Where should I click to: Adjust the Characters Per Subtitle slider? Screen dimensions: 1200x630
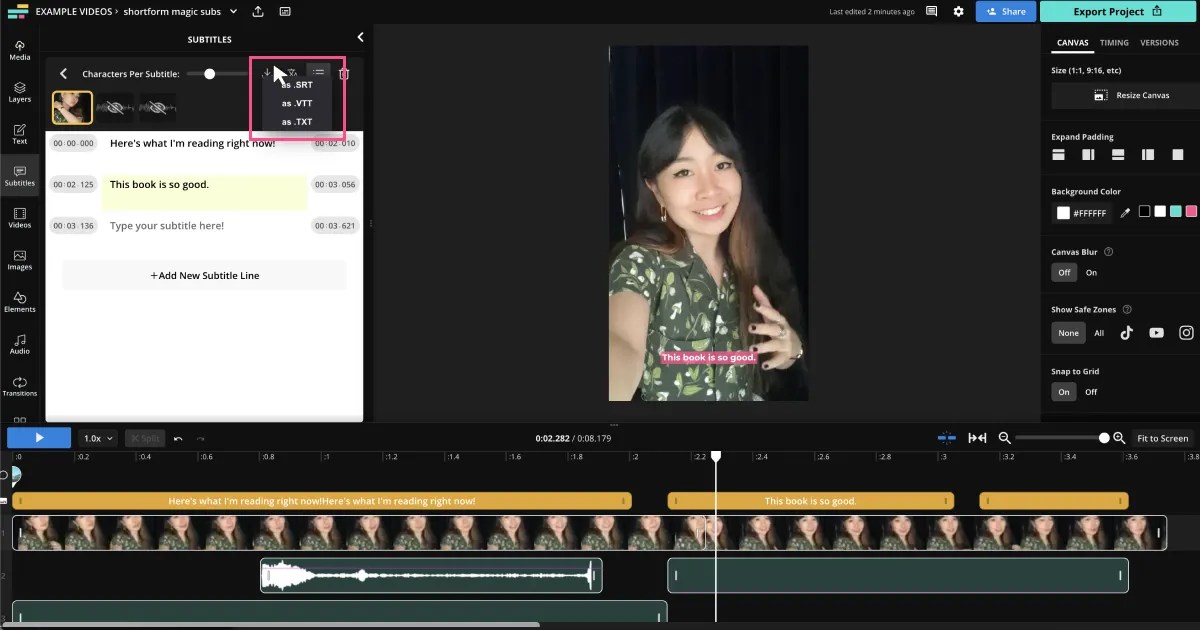click(209, 73)
